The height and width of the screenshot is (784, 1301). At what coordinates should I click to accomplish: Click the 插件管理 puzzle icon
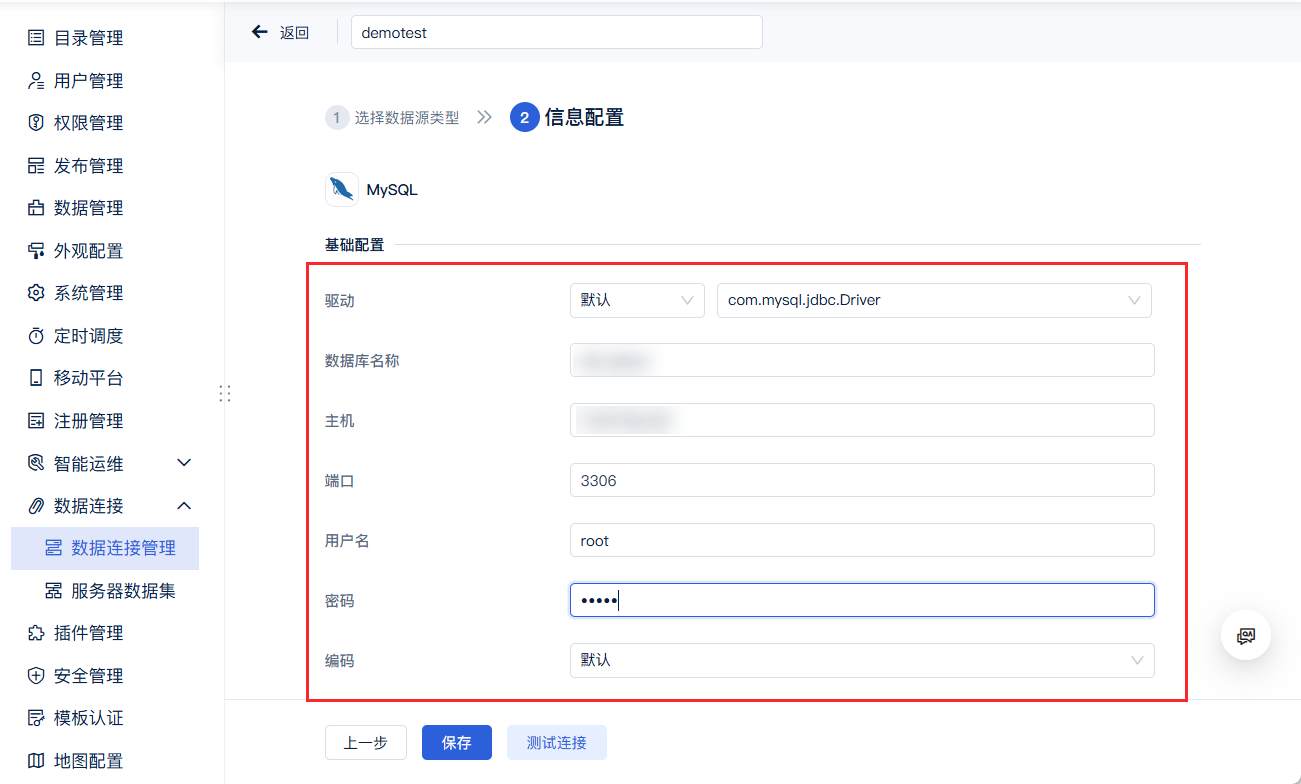tap(36, 633)
